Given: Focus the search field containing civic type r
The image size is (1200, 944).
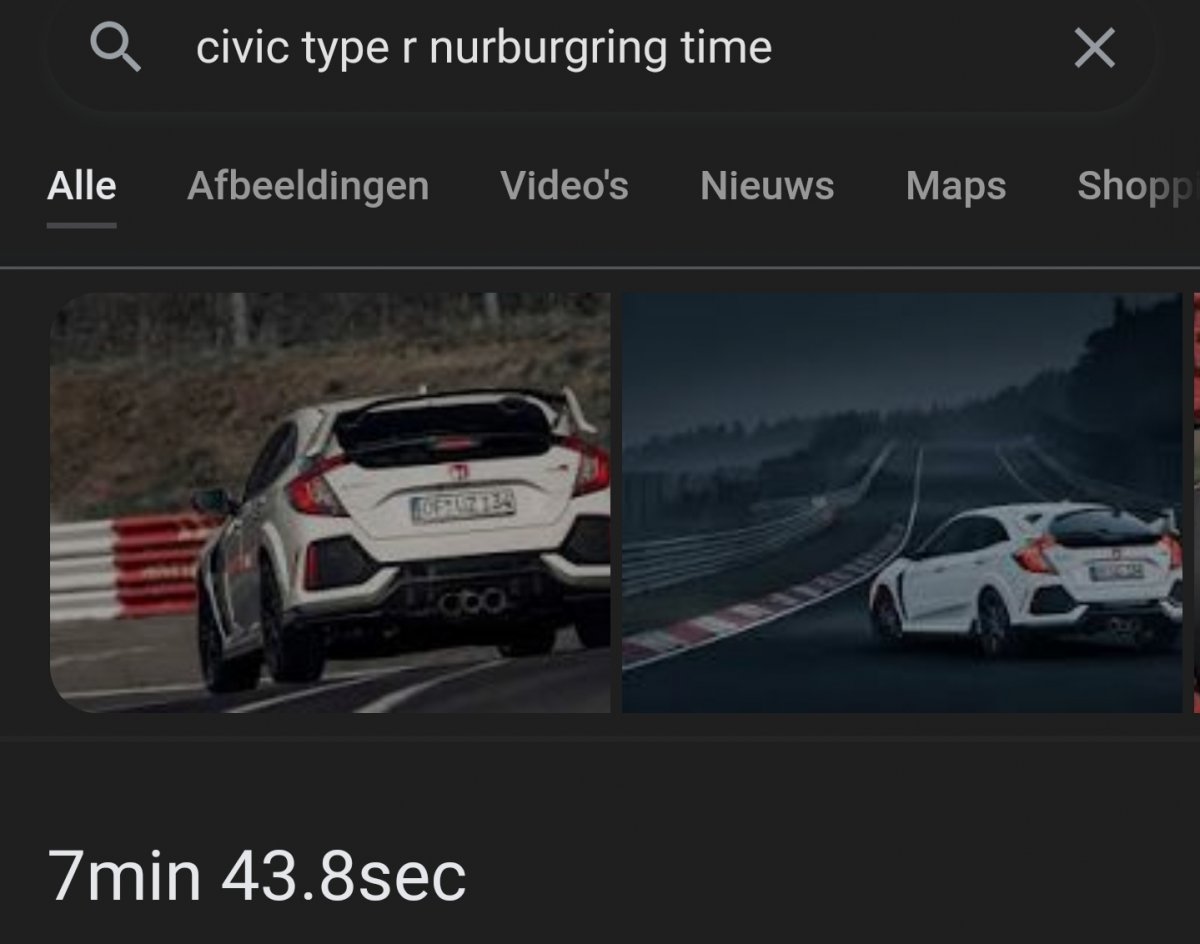Looking at the screenshot, I should click(x=600, y=48).
